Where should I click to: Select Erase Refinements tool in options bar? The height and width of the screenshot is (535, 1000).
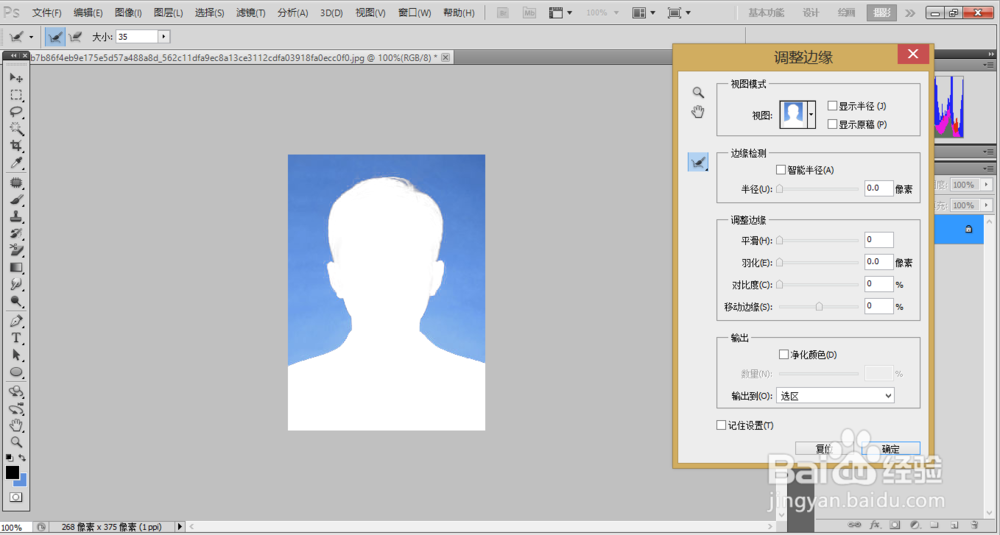(75, 37)
